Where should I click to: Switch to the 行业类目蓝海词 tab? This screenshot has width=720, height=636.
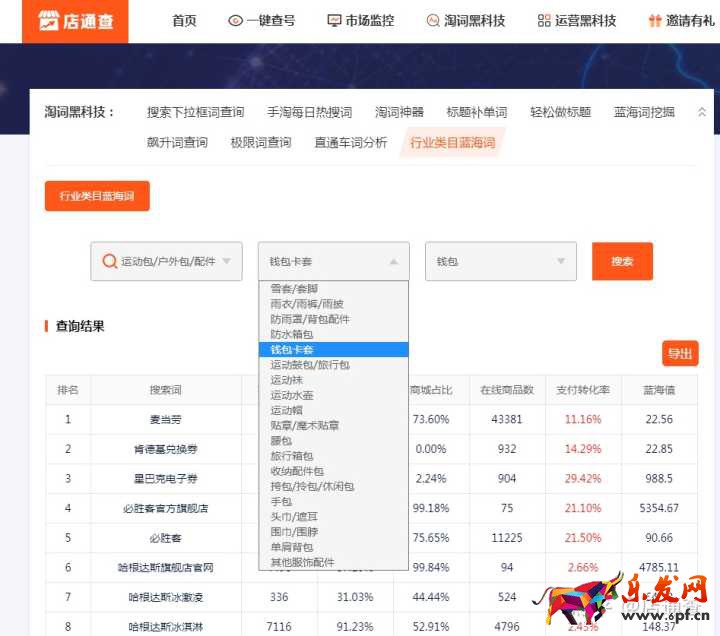click(452, 142)
